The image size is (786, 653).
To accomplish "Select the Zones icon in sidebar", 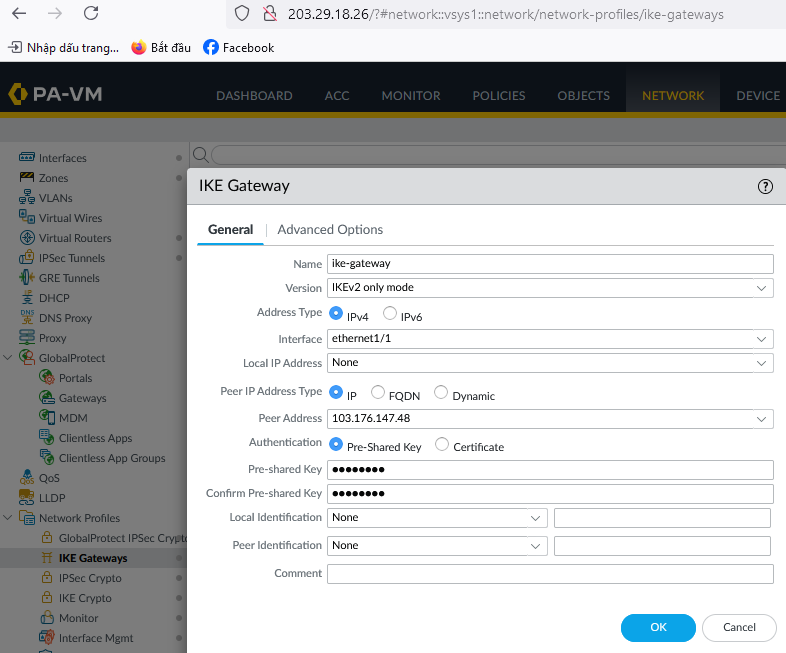I will 27,178.
